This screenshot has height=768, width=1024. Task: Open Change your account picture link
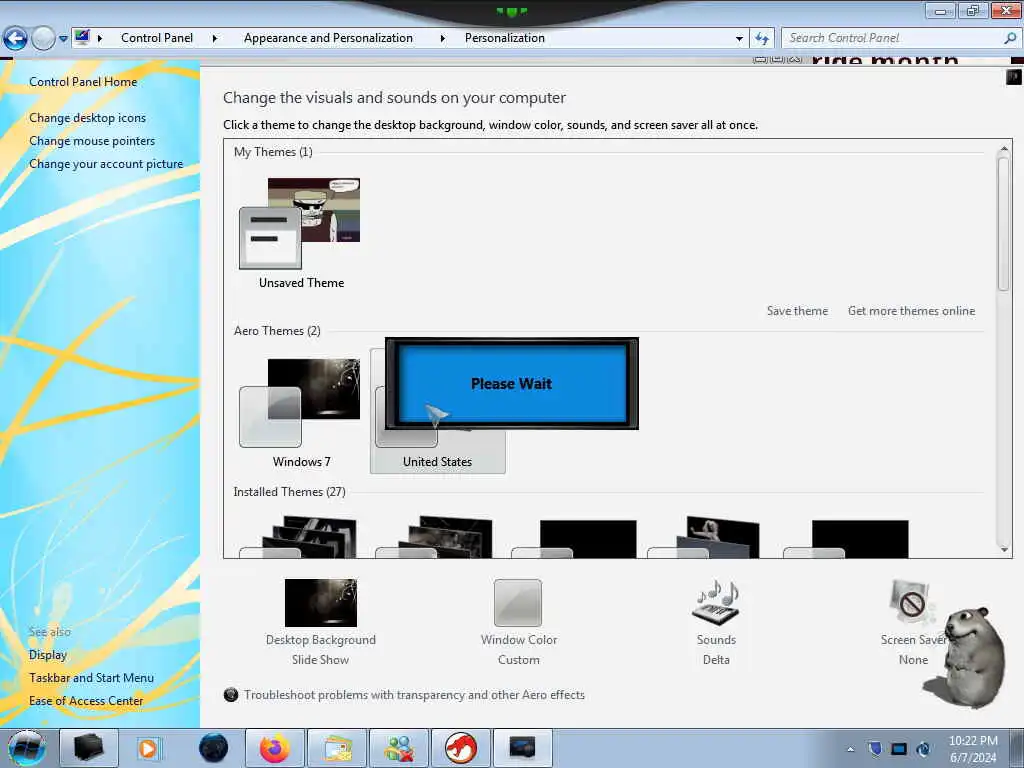106,164
